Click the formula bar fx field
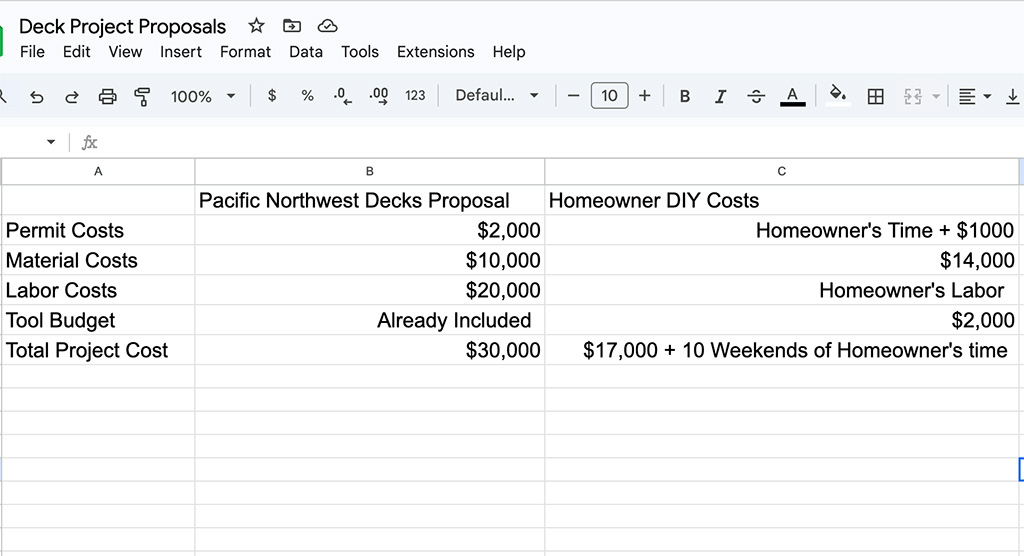The image size is (1024, 556). point(555,142)
